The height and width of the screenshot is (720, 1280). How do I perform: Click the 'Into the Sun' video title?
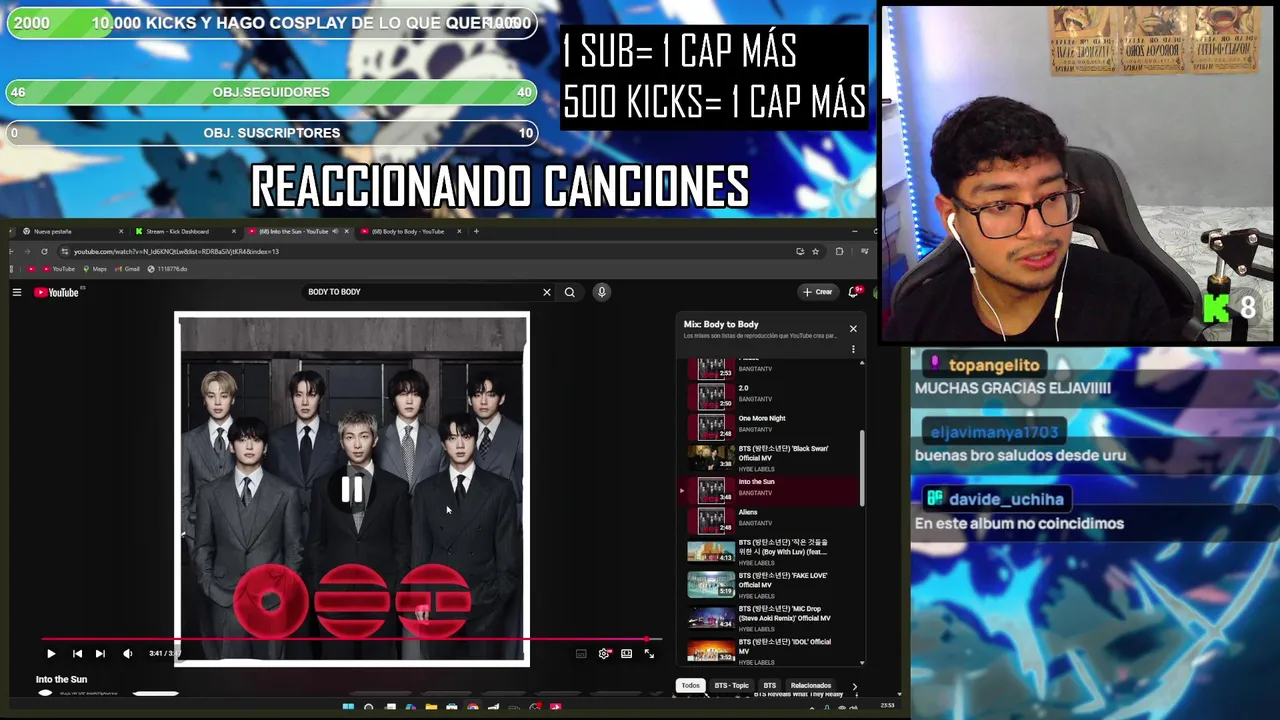coord(61,680)
